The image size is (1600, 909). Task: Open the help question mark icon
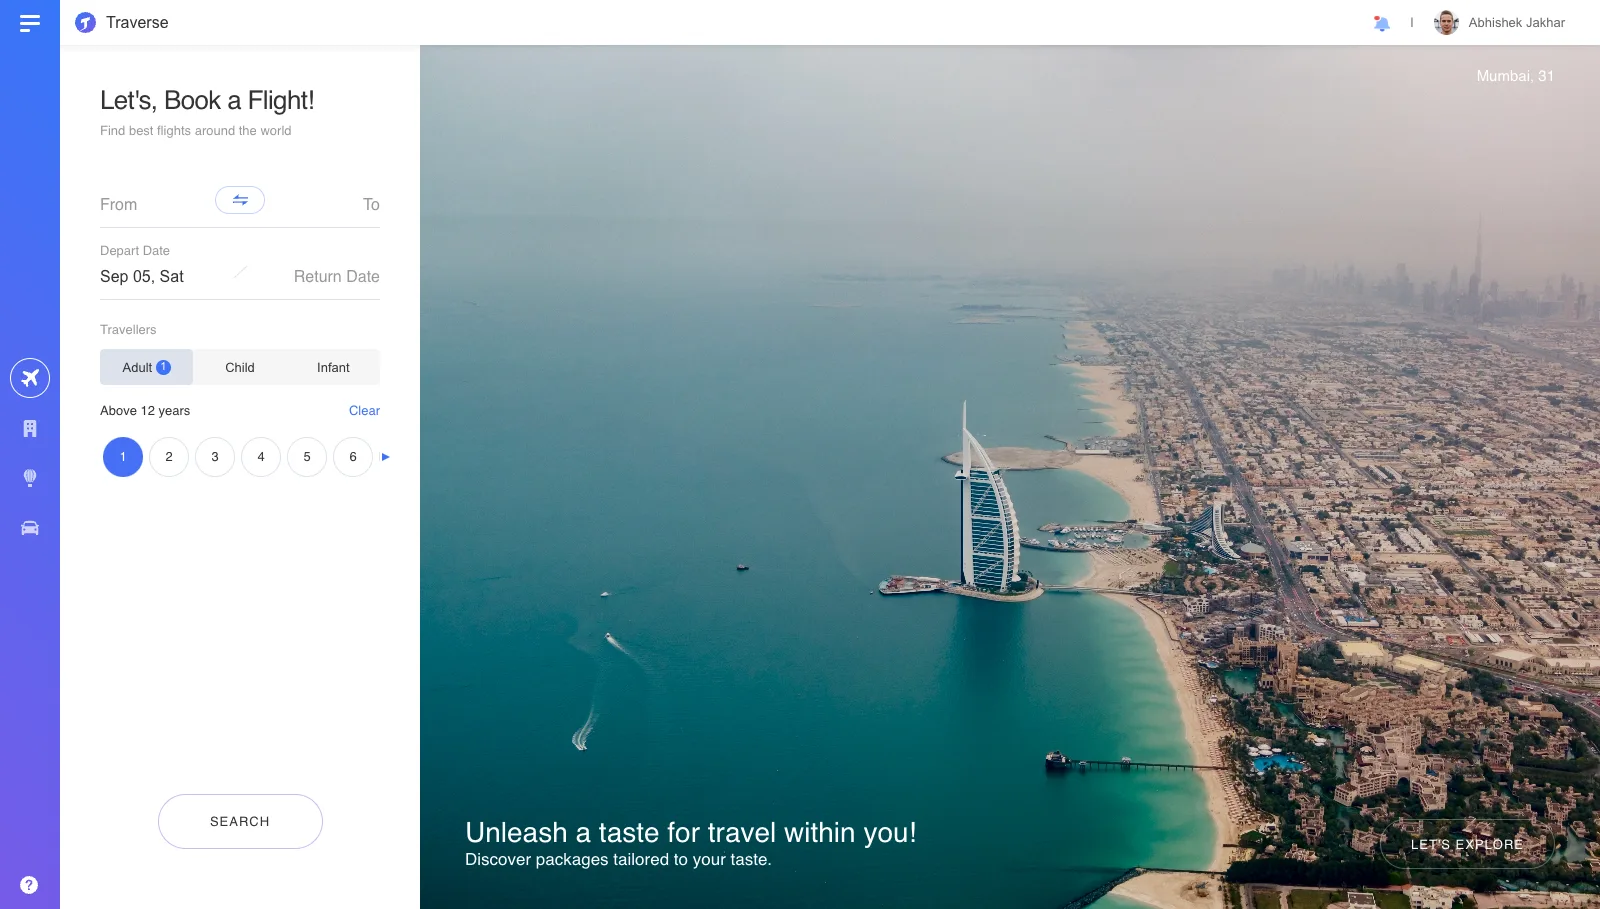coord(29,885)
